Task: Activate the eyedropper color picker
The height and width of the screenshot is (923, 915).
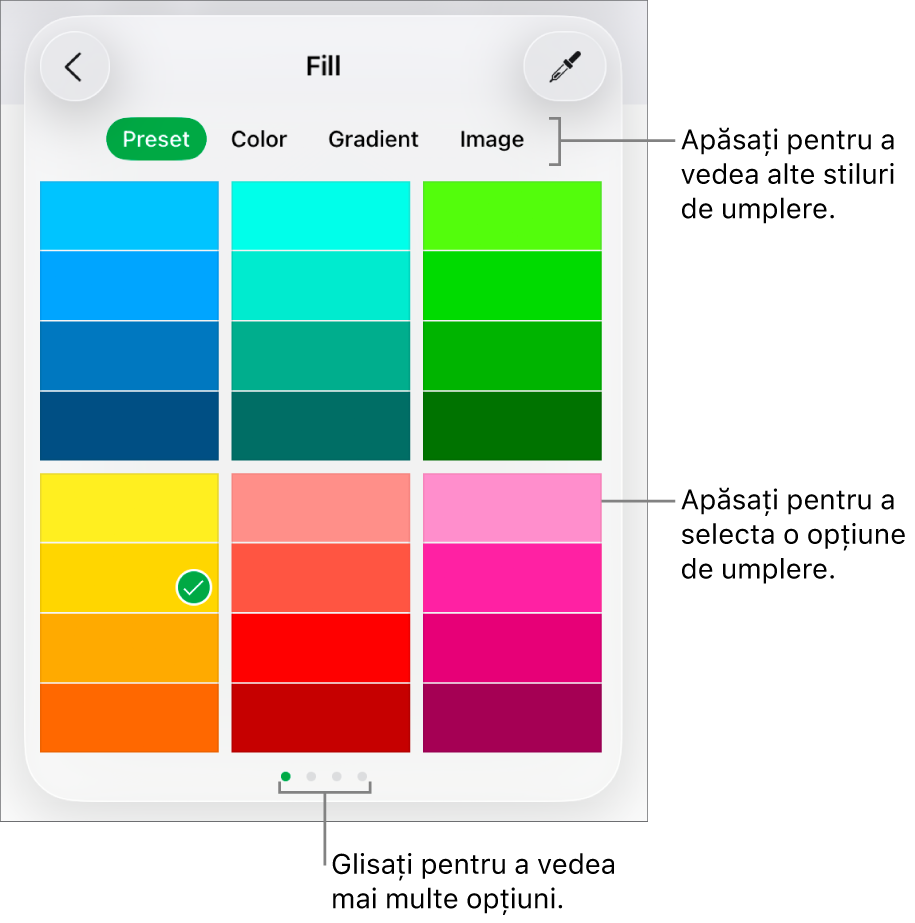Action: pos(565,67)
